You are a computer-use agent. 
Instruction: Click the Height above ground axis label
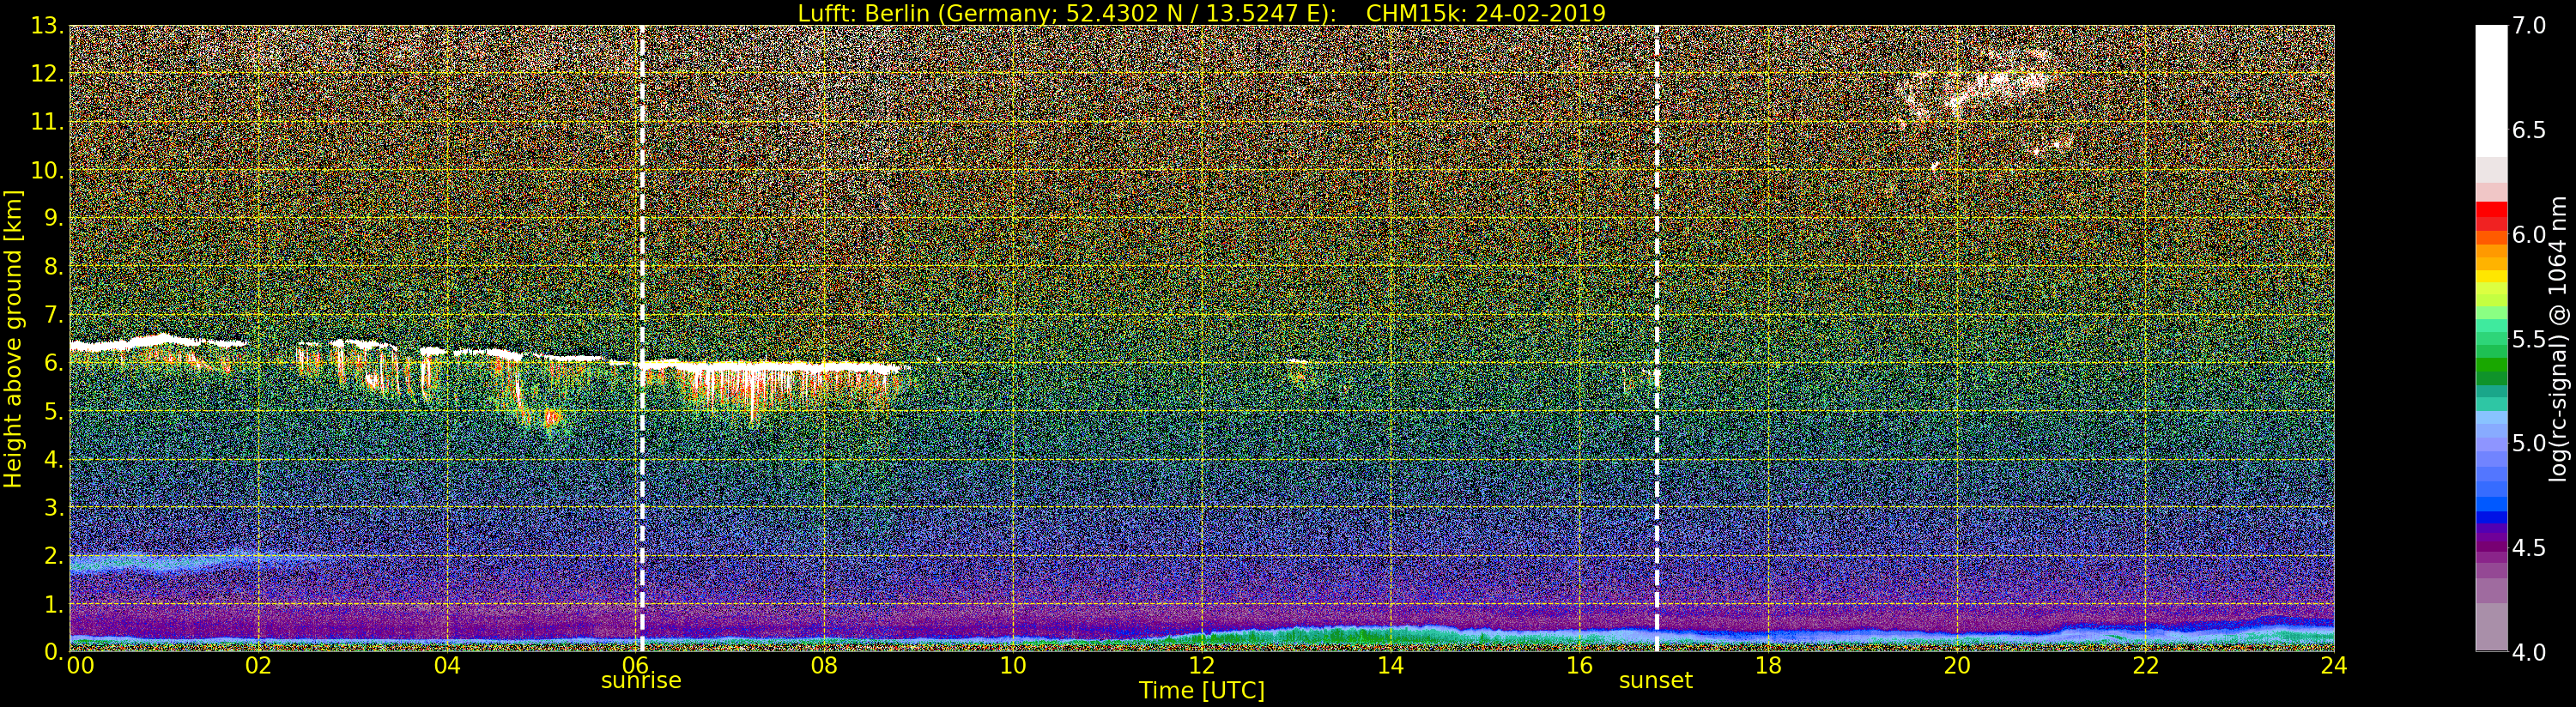[x=13, y=338]
